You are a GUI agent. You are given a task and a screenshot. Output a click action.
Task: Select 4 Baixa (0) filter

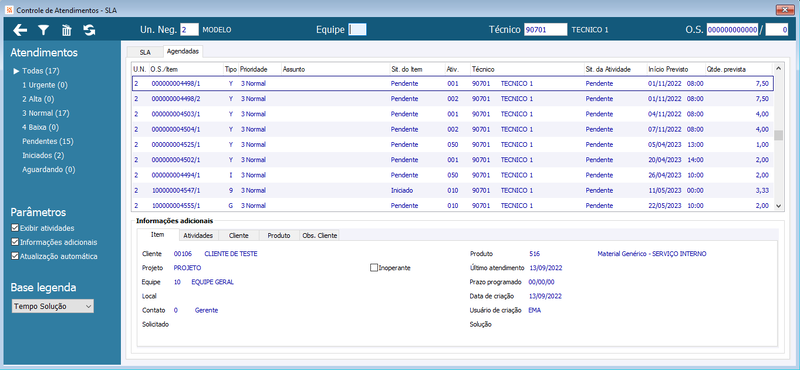(x=40, y=127)
